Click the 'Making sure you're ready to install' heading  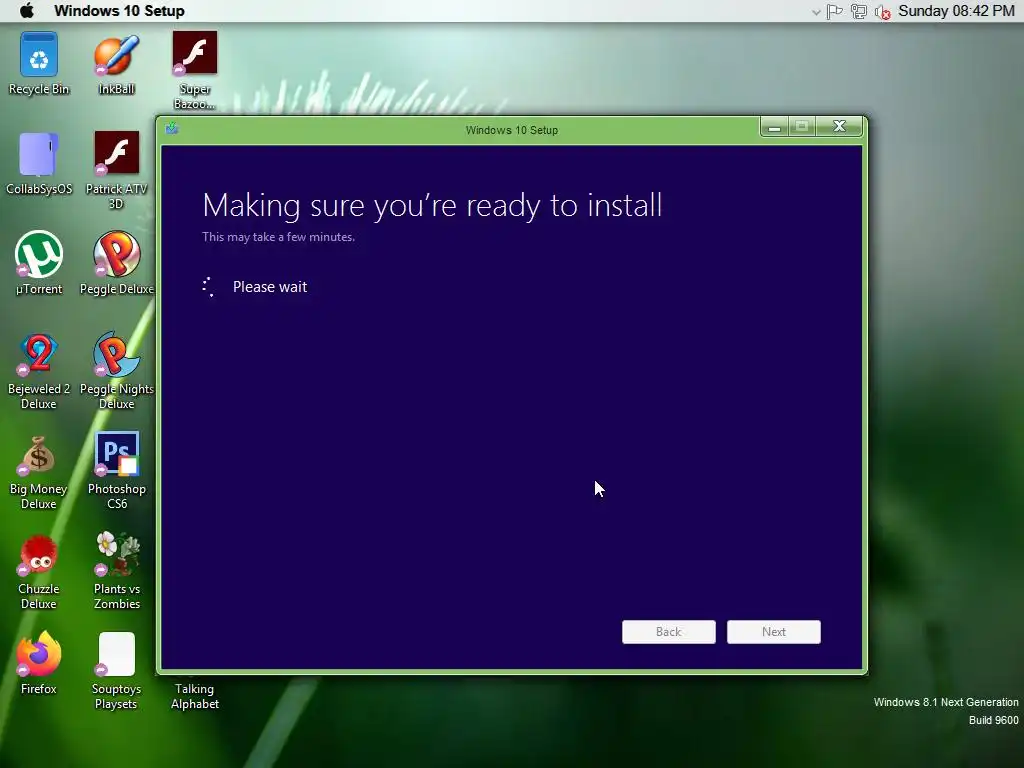click(432, 206)
